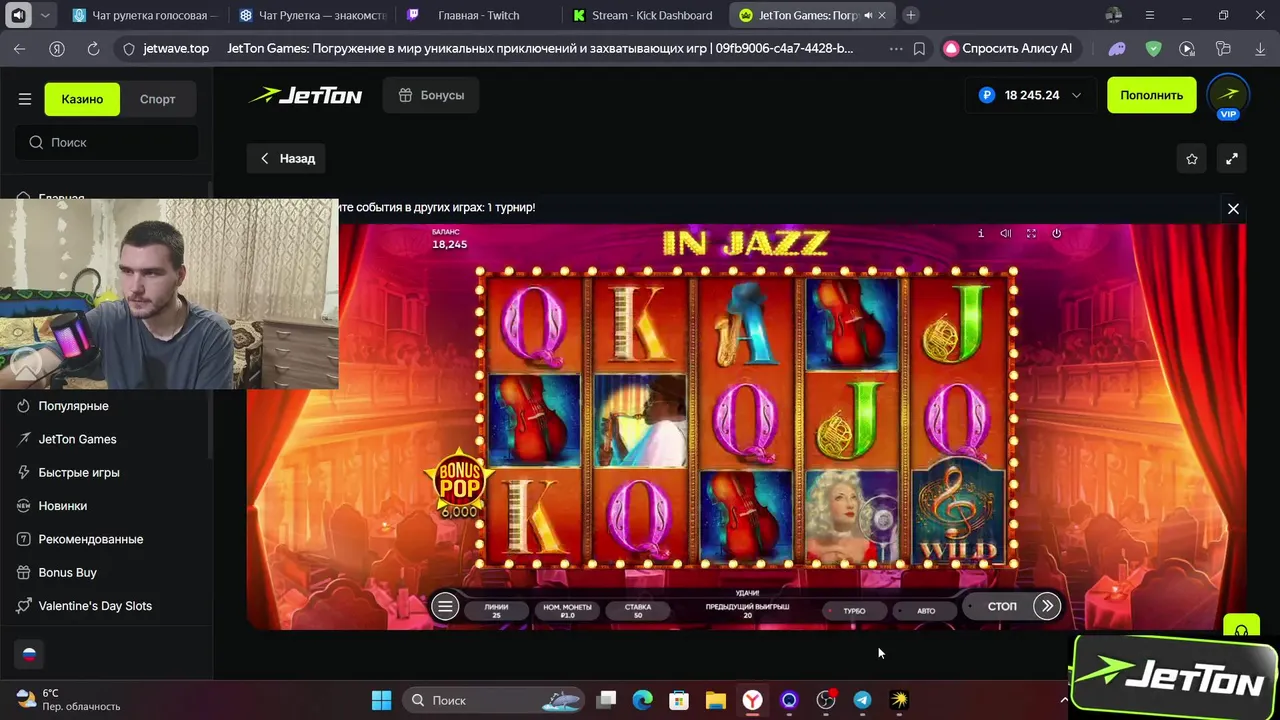
Task: Open the Yandex Я home button
Action: point(57,48)
